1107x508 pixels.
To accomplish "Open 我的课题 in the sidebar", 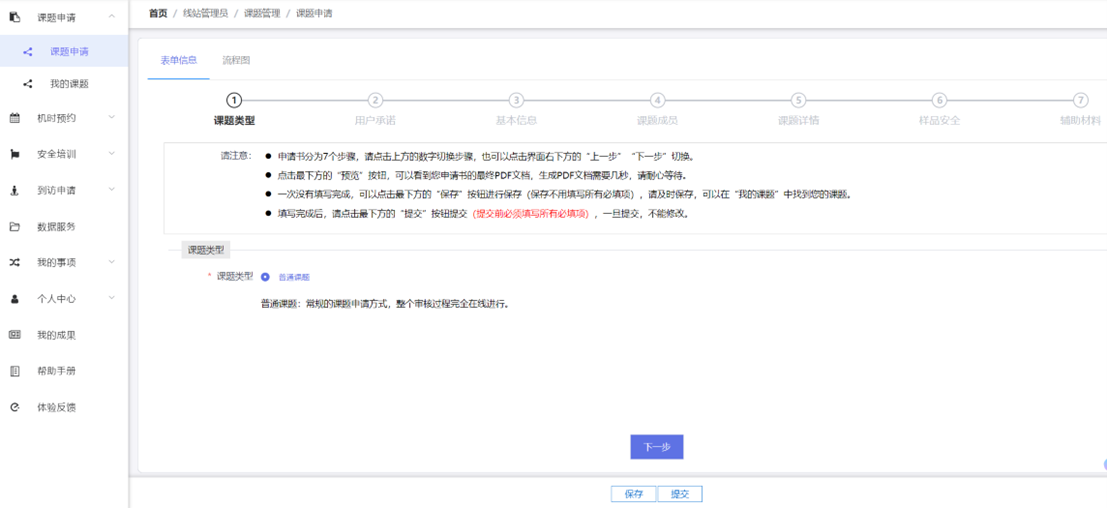I will 69,84.
